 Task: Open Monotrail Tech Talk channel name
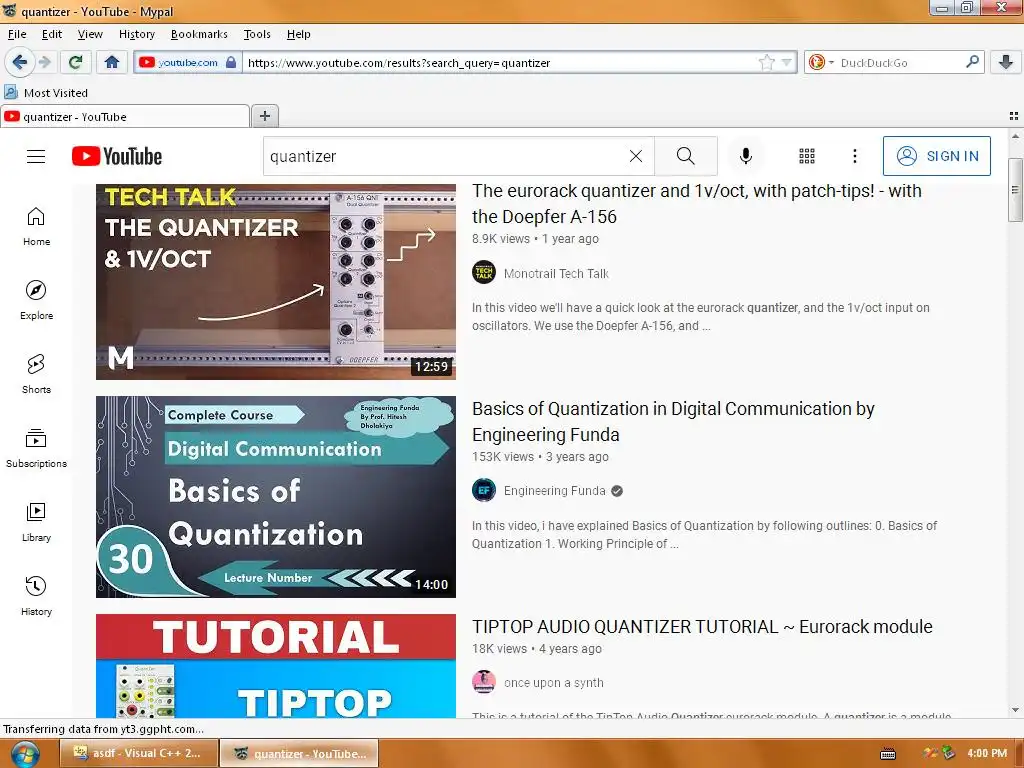[x=556, y=274]
